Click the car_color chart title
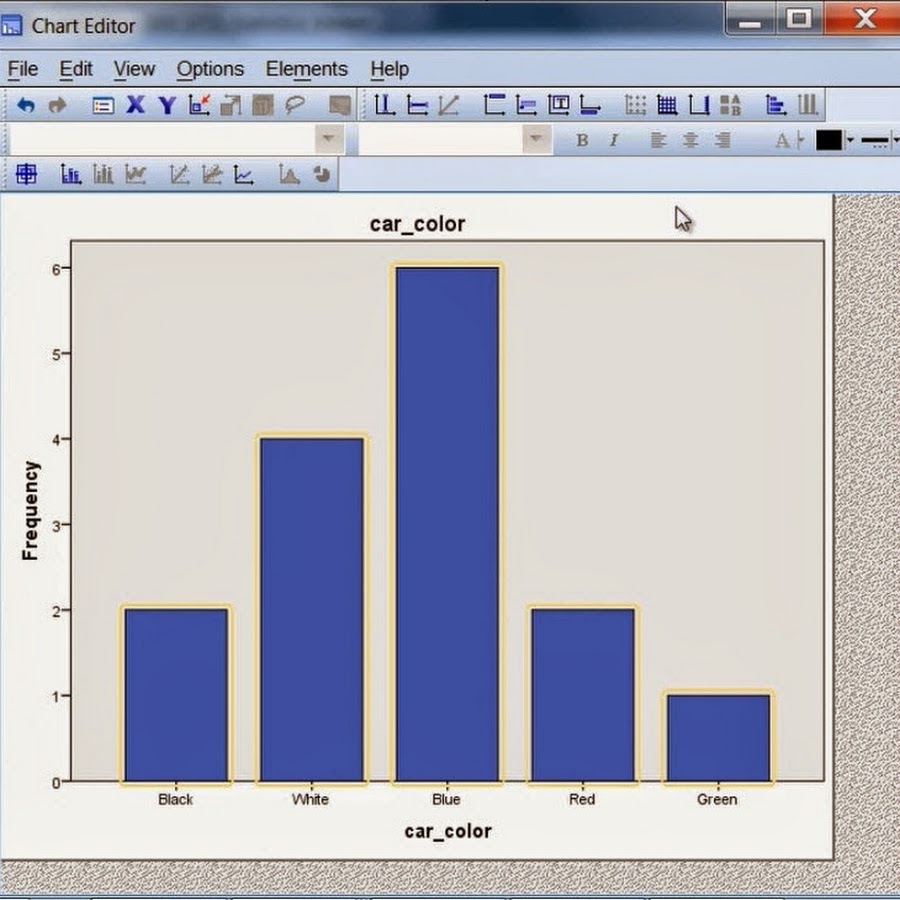900x900 pixels. (x=417, y=224)
